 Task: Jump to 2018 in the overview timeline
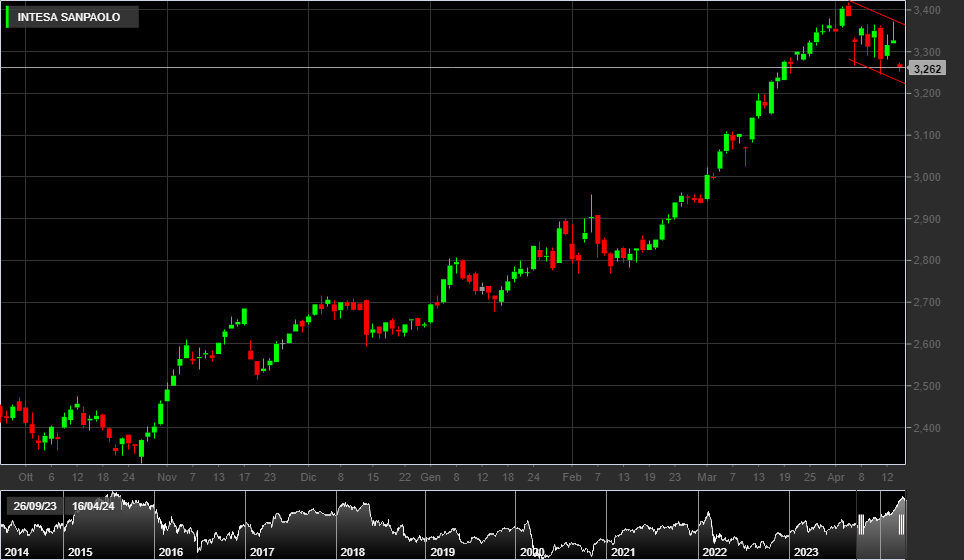point(352,552)
